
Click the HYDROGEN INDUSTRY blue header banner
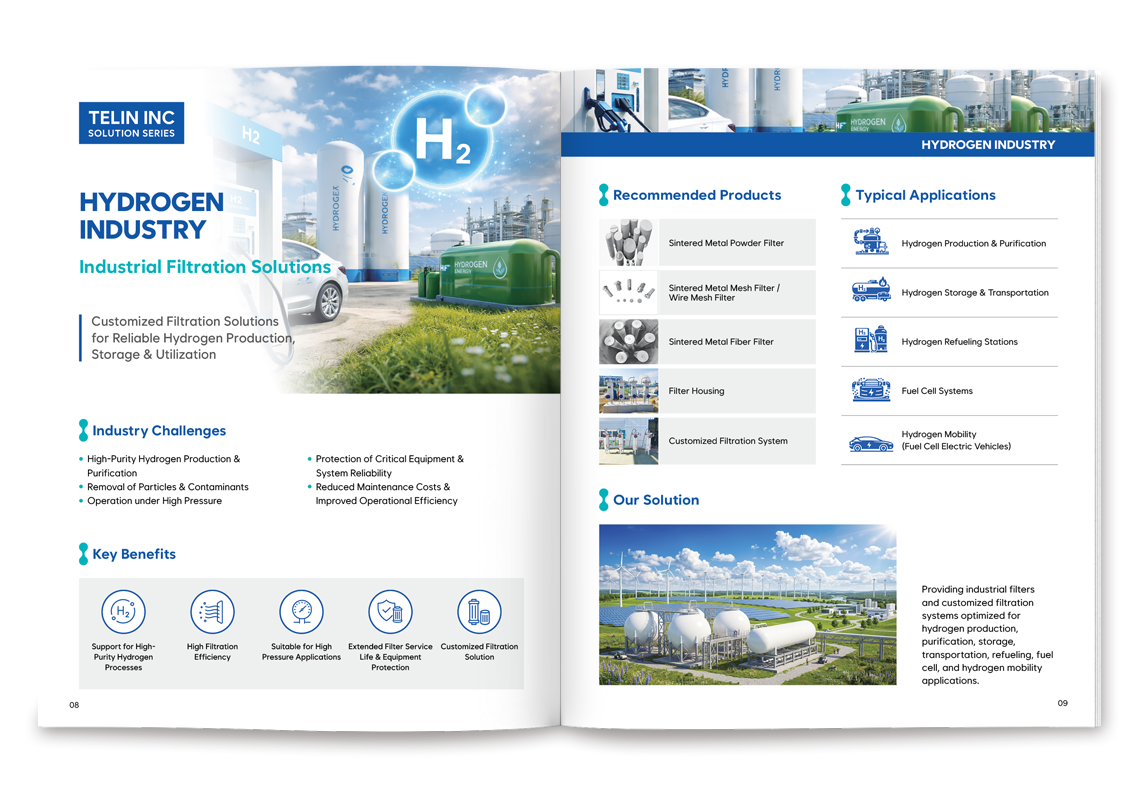[827, 145]
